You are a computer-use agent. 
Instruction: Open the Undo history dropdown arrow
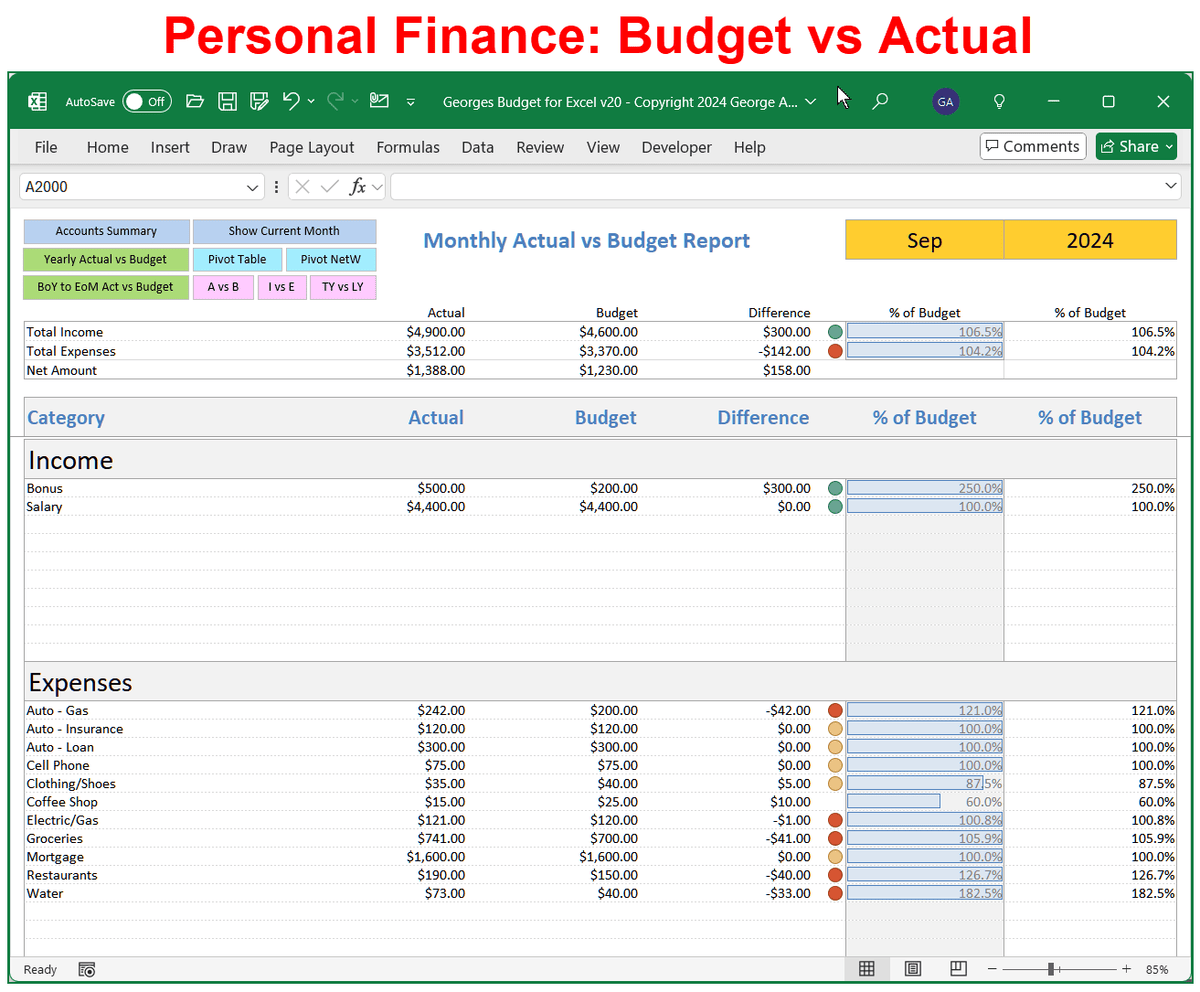point(311,101)
